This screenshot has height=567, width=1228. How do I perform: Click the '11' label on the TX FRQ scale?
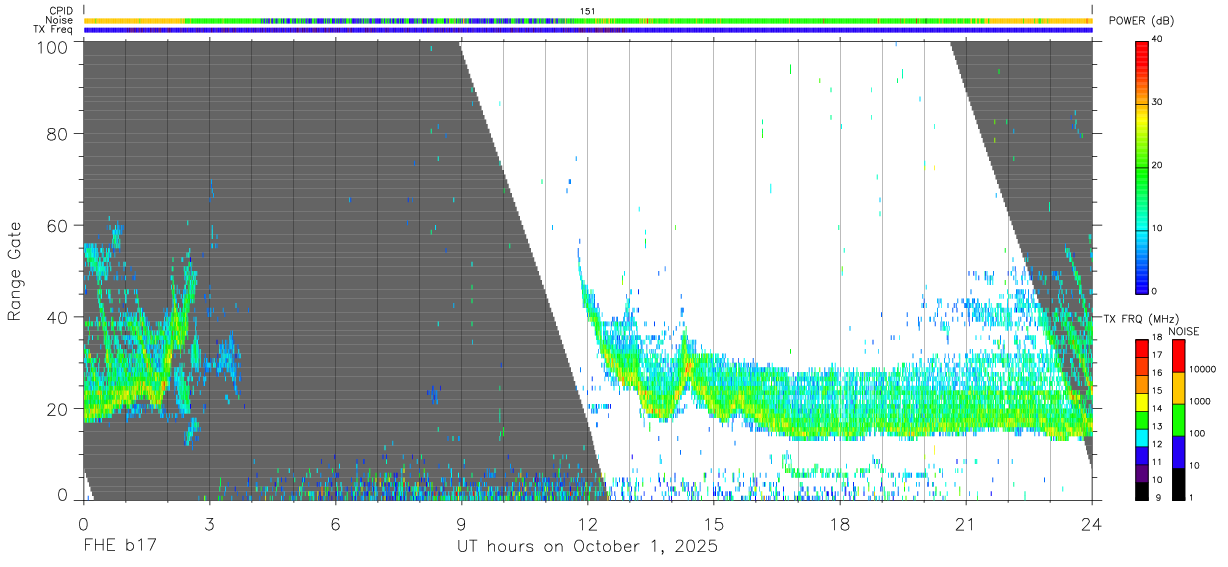pyautogui.click(x=1157, y=462)
